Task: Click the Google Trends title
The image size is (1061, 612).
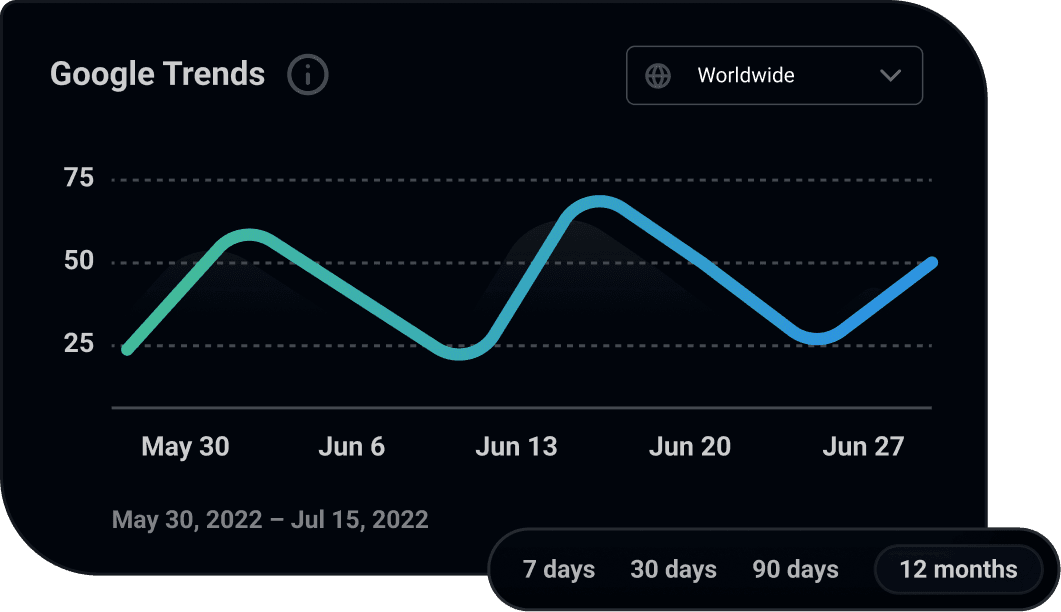Action: 157,74
